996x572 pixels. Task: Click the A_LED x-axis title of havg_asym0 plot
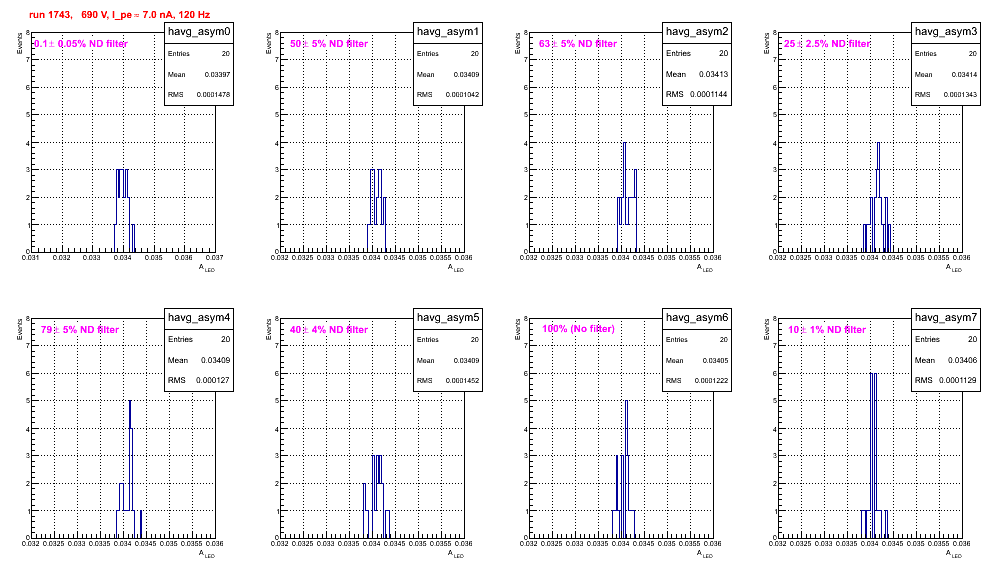point(207,268)
